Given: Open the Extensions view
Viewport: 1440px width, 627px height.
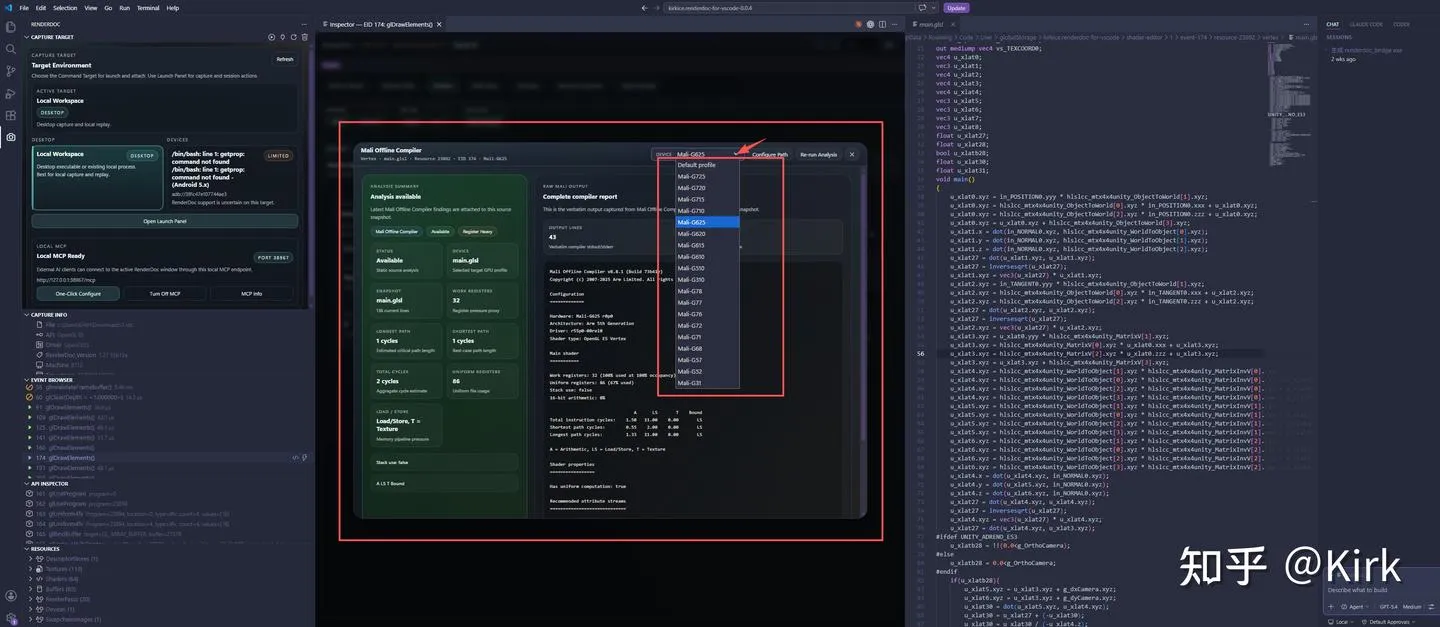Looking at the screenshot, I should [11, 115].
